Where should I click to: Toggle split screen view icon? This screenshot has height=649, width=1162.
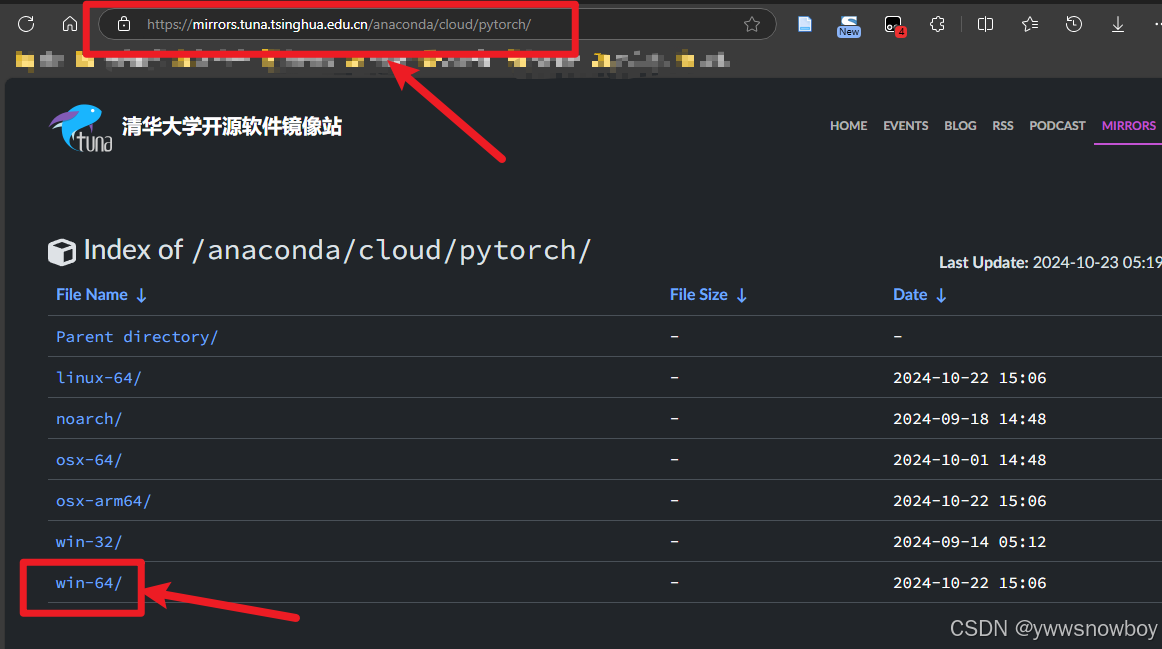985,24
